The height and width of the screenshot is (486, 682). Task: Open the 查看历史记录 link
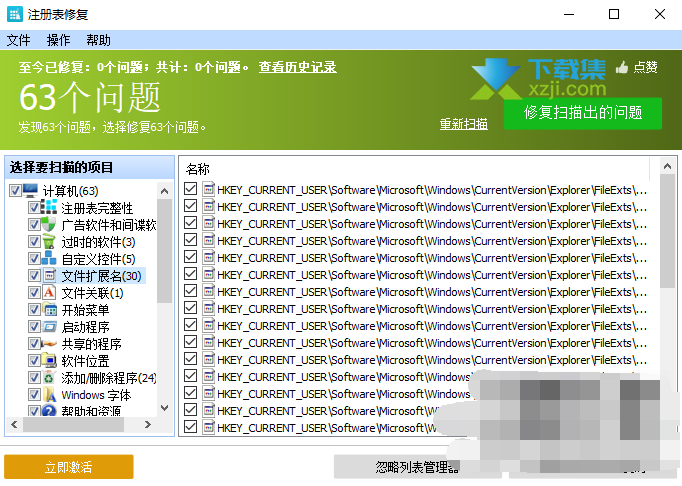(298, 67)
